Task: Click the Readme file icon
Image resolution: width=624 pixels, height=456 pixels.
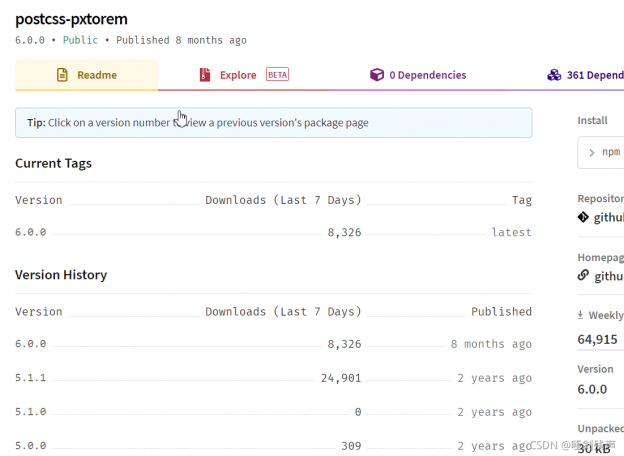Action: 62,75
